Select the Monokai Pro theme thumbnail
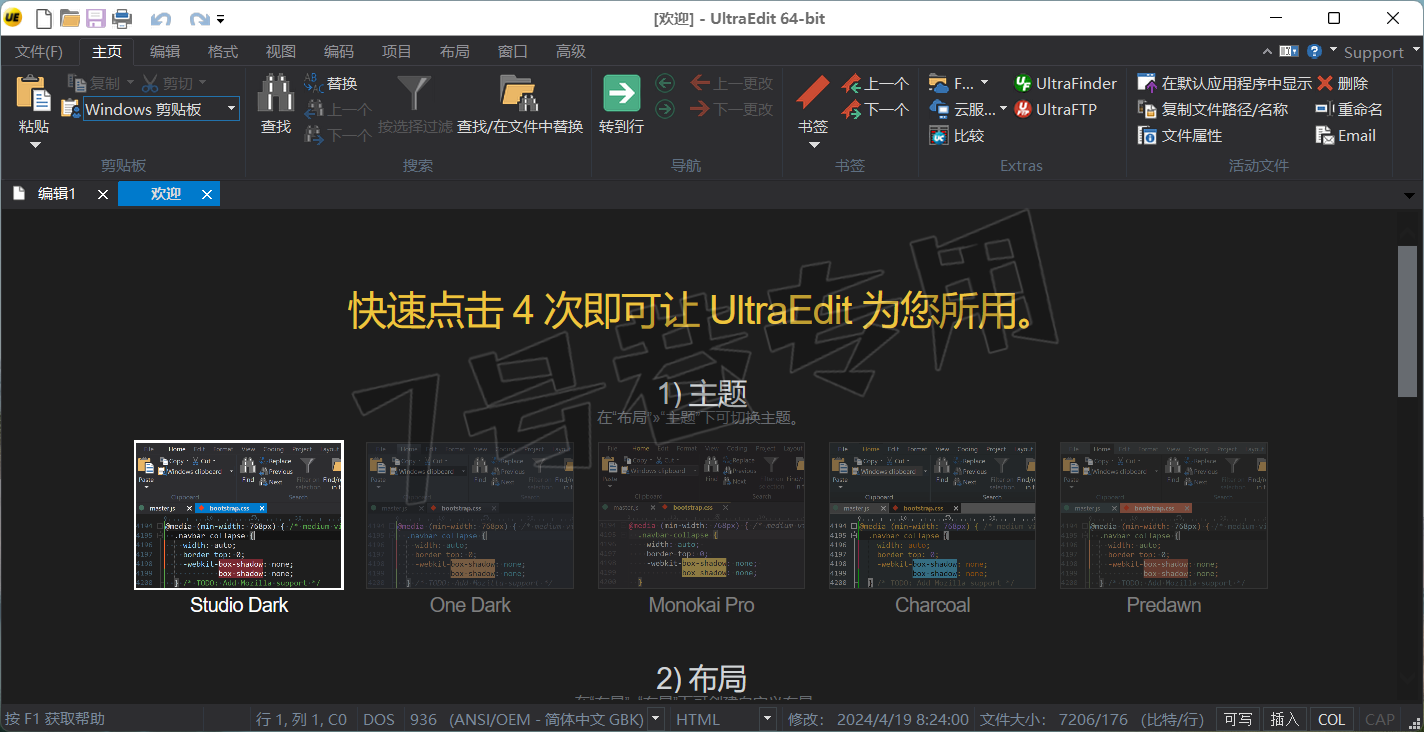 701,515
